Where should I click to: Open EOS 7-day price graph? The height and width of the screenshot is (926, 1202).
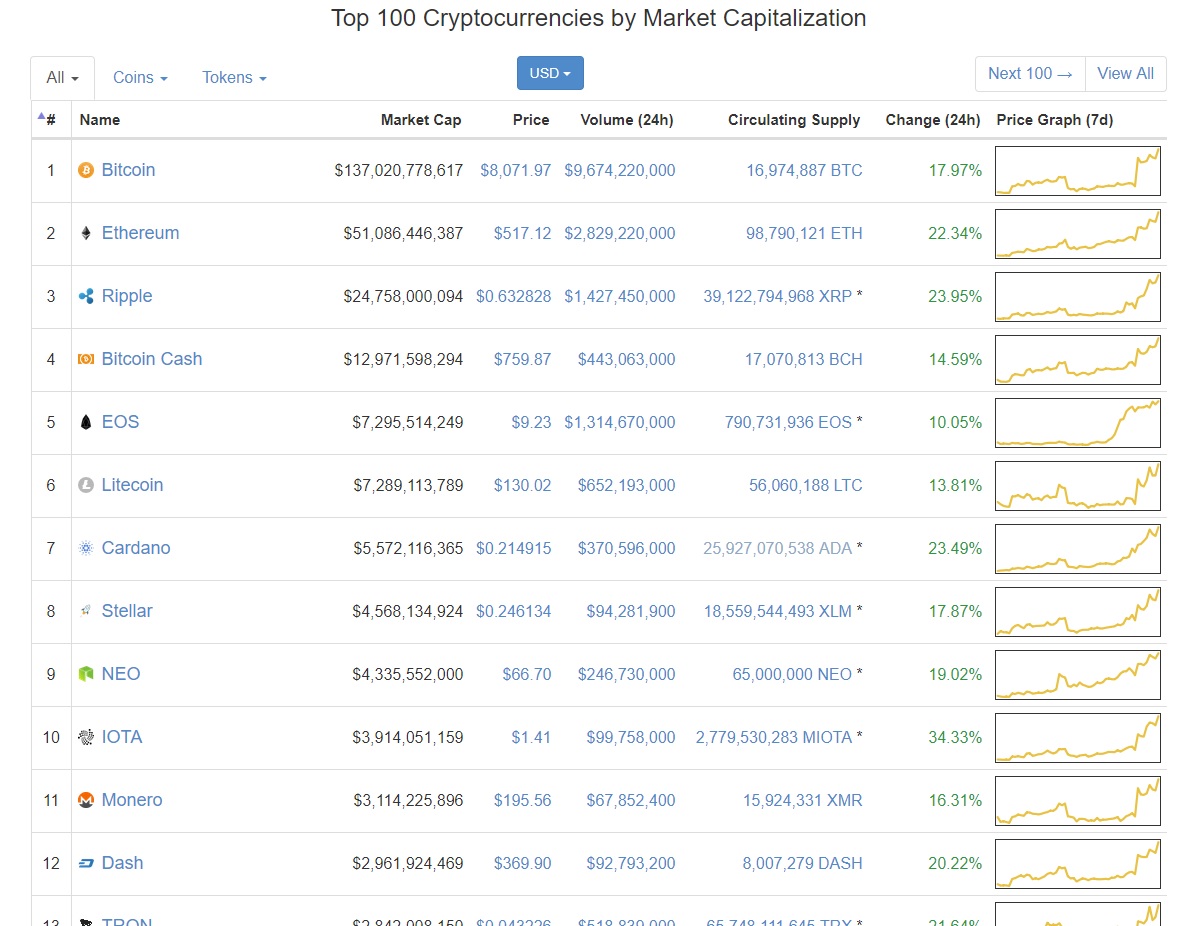pos(1078,423)
